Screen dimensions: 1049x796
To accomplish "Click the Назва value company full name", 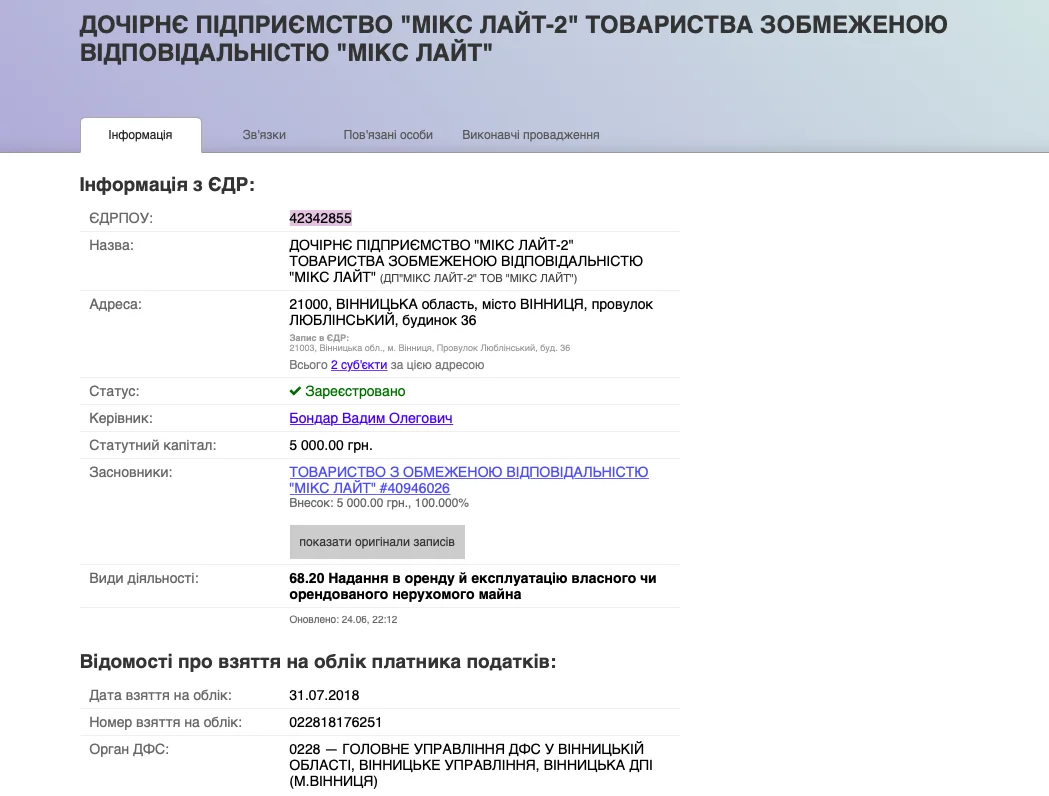I will [466, 261].
